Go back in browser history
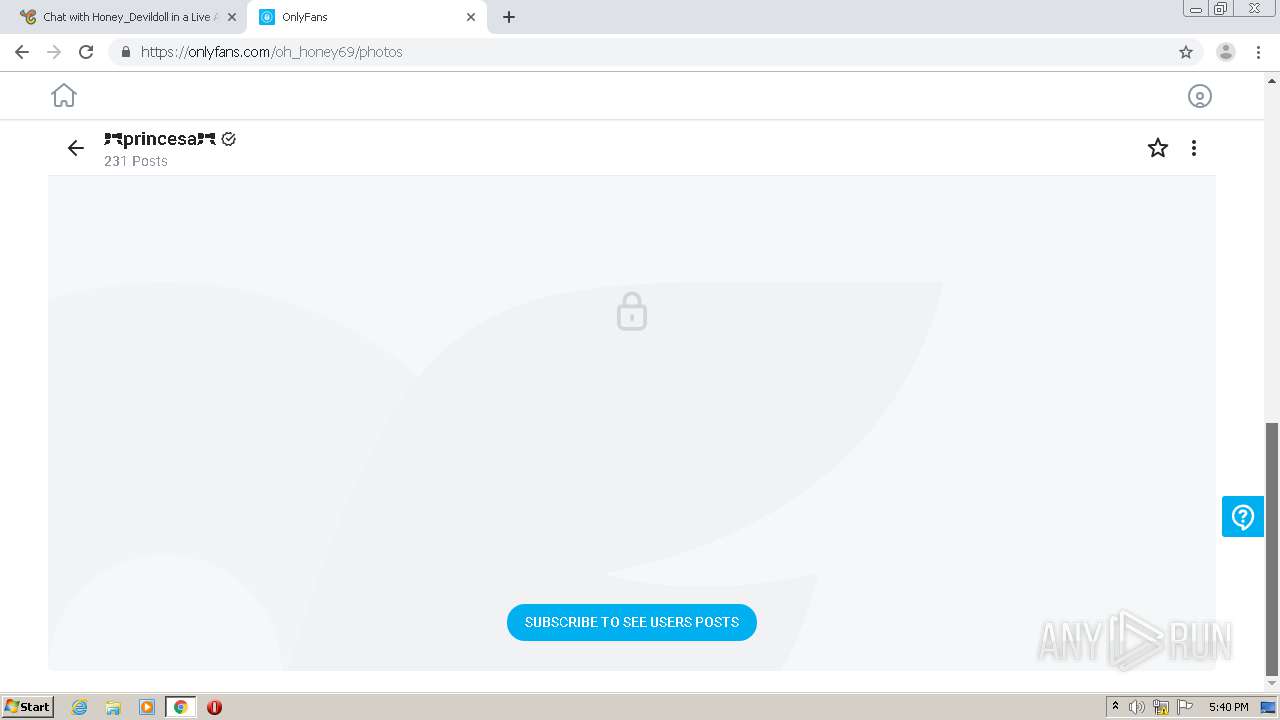This screenshot has width=1280, height=720. [22, 52]
